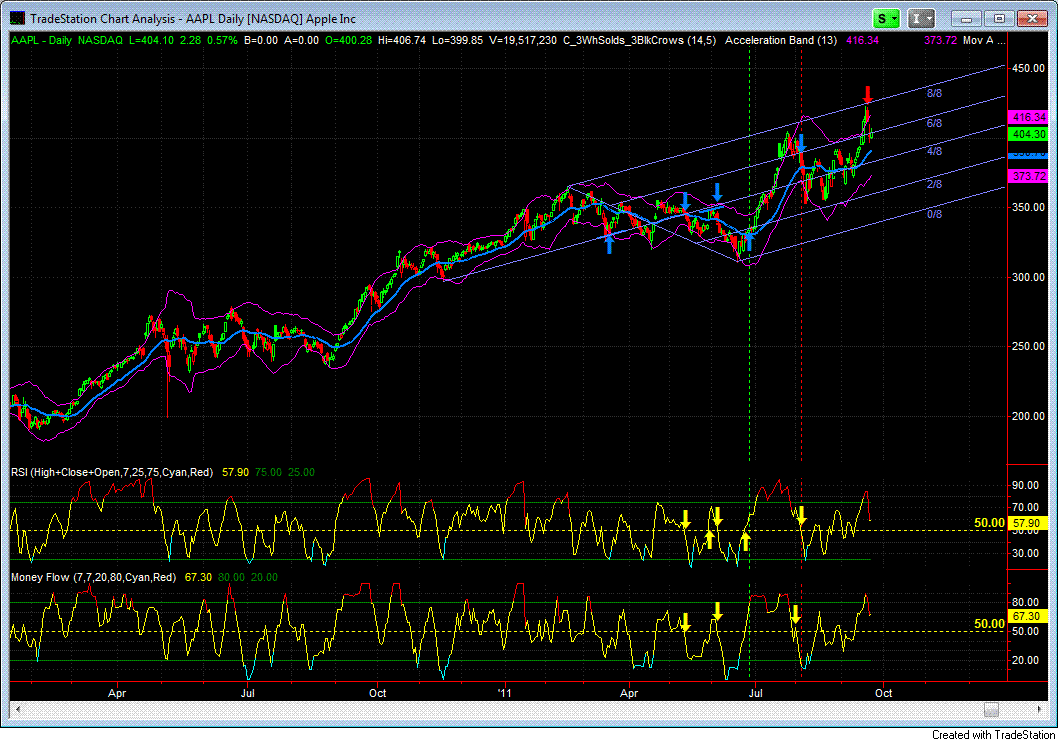Click the NASDAQ exchange label in status line

100,40
